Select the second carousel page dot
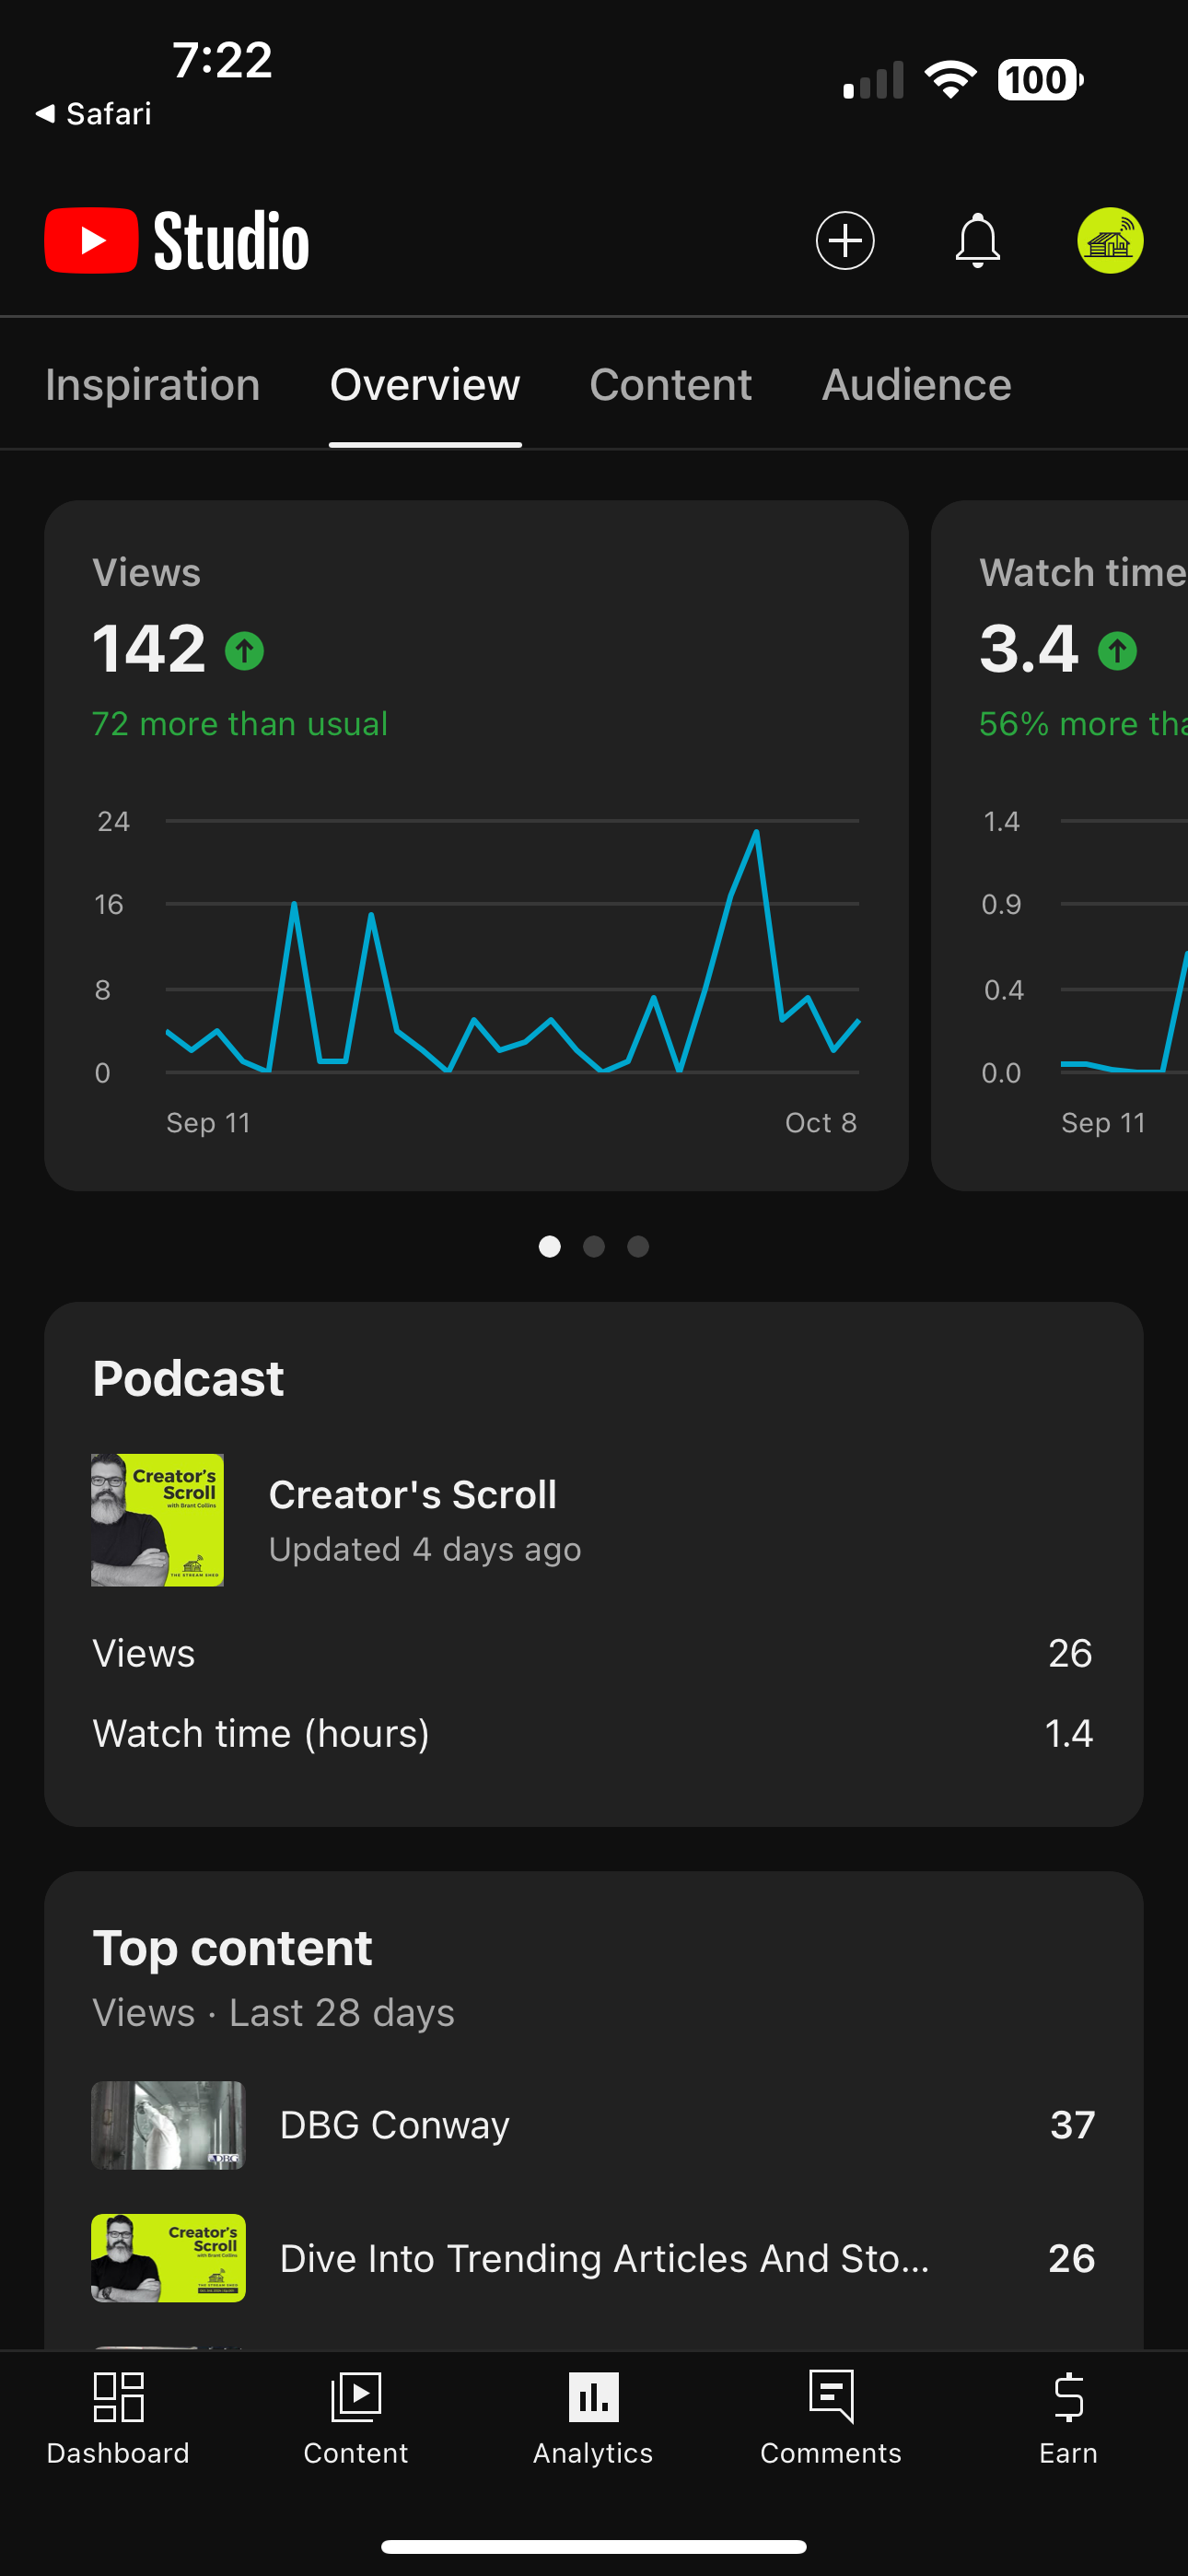Image resolution: width=1188 pixels, height=2576 pixels. click(594, 1246)
